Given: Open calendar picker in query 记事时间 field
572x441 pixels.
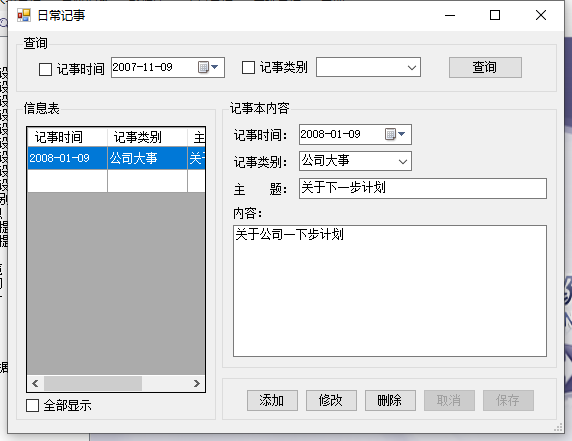Looking at the screenshot, I should click(x=208, y=67).
